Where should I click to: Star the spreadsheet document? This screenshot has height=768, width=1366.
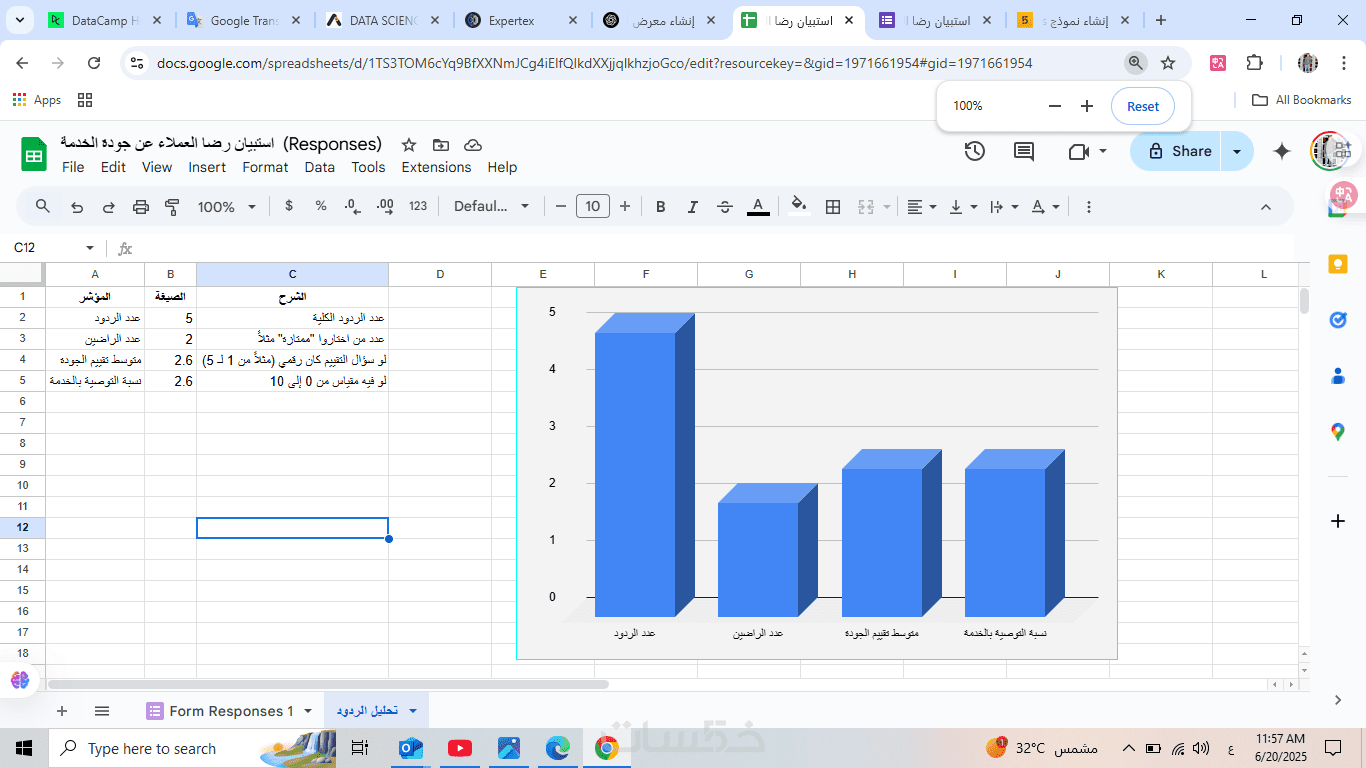408,145
